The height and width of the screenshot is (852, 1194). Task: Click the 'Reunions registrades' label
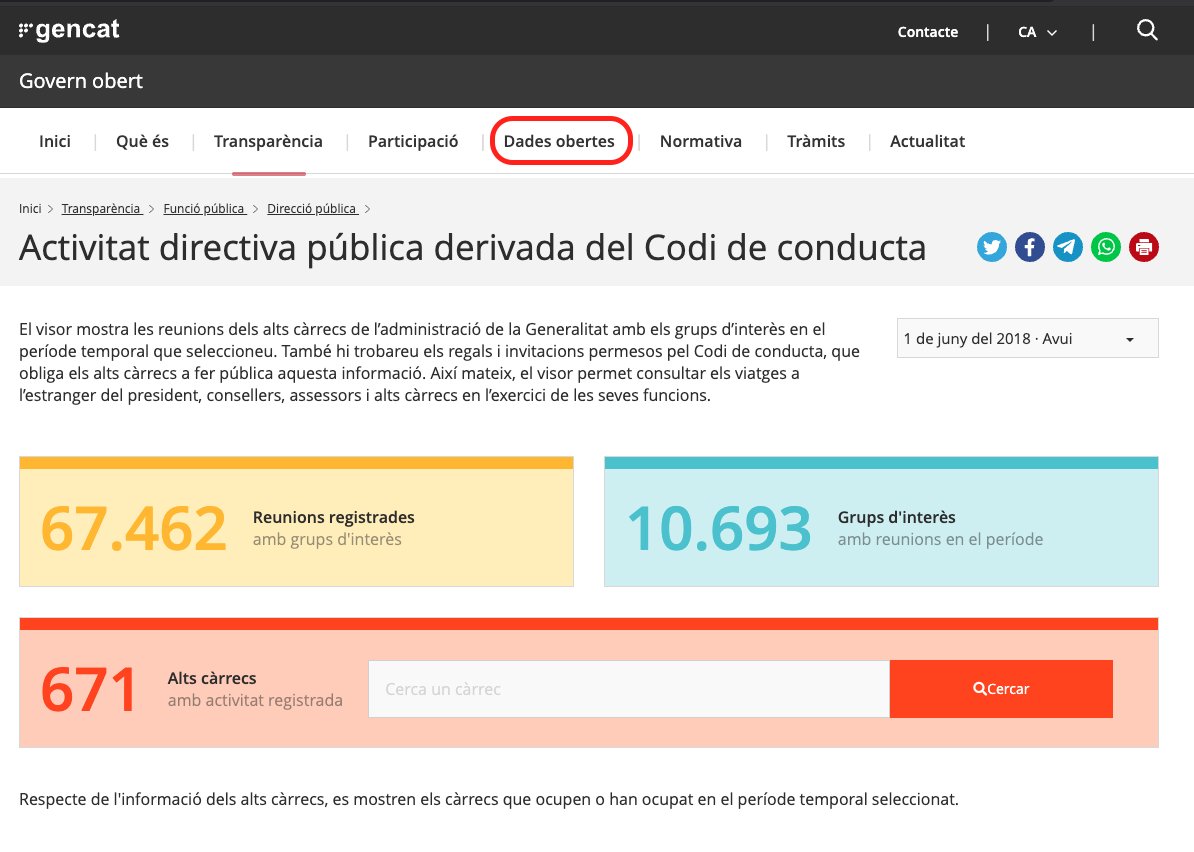click(x=334, y=517)
